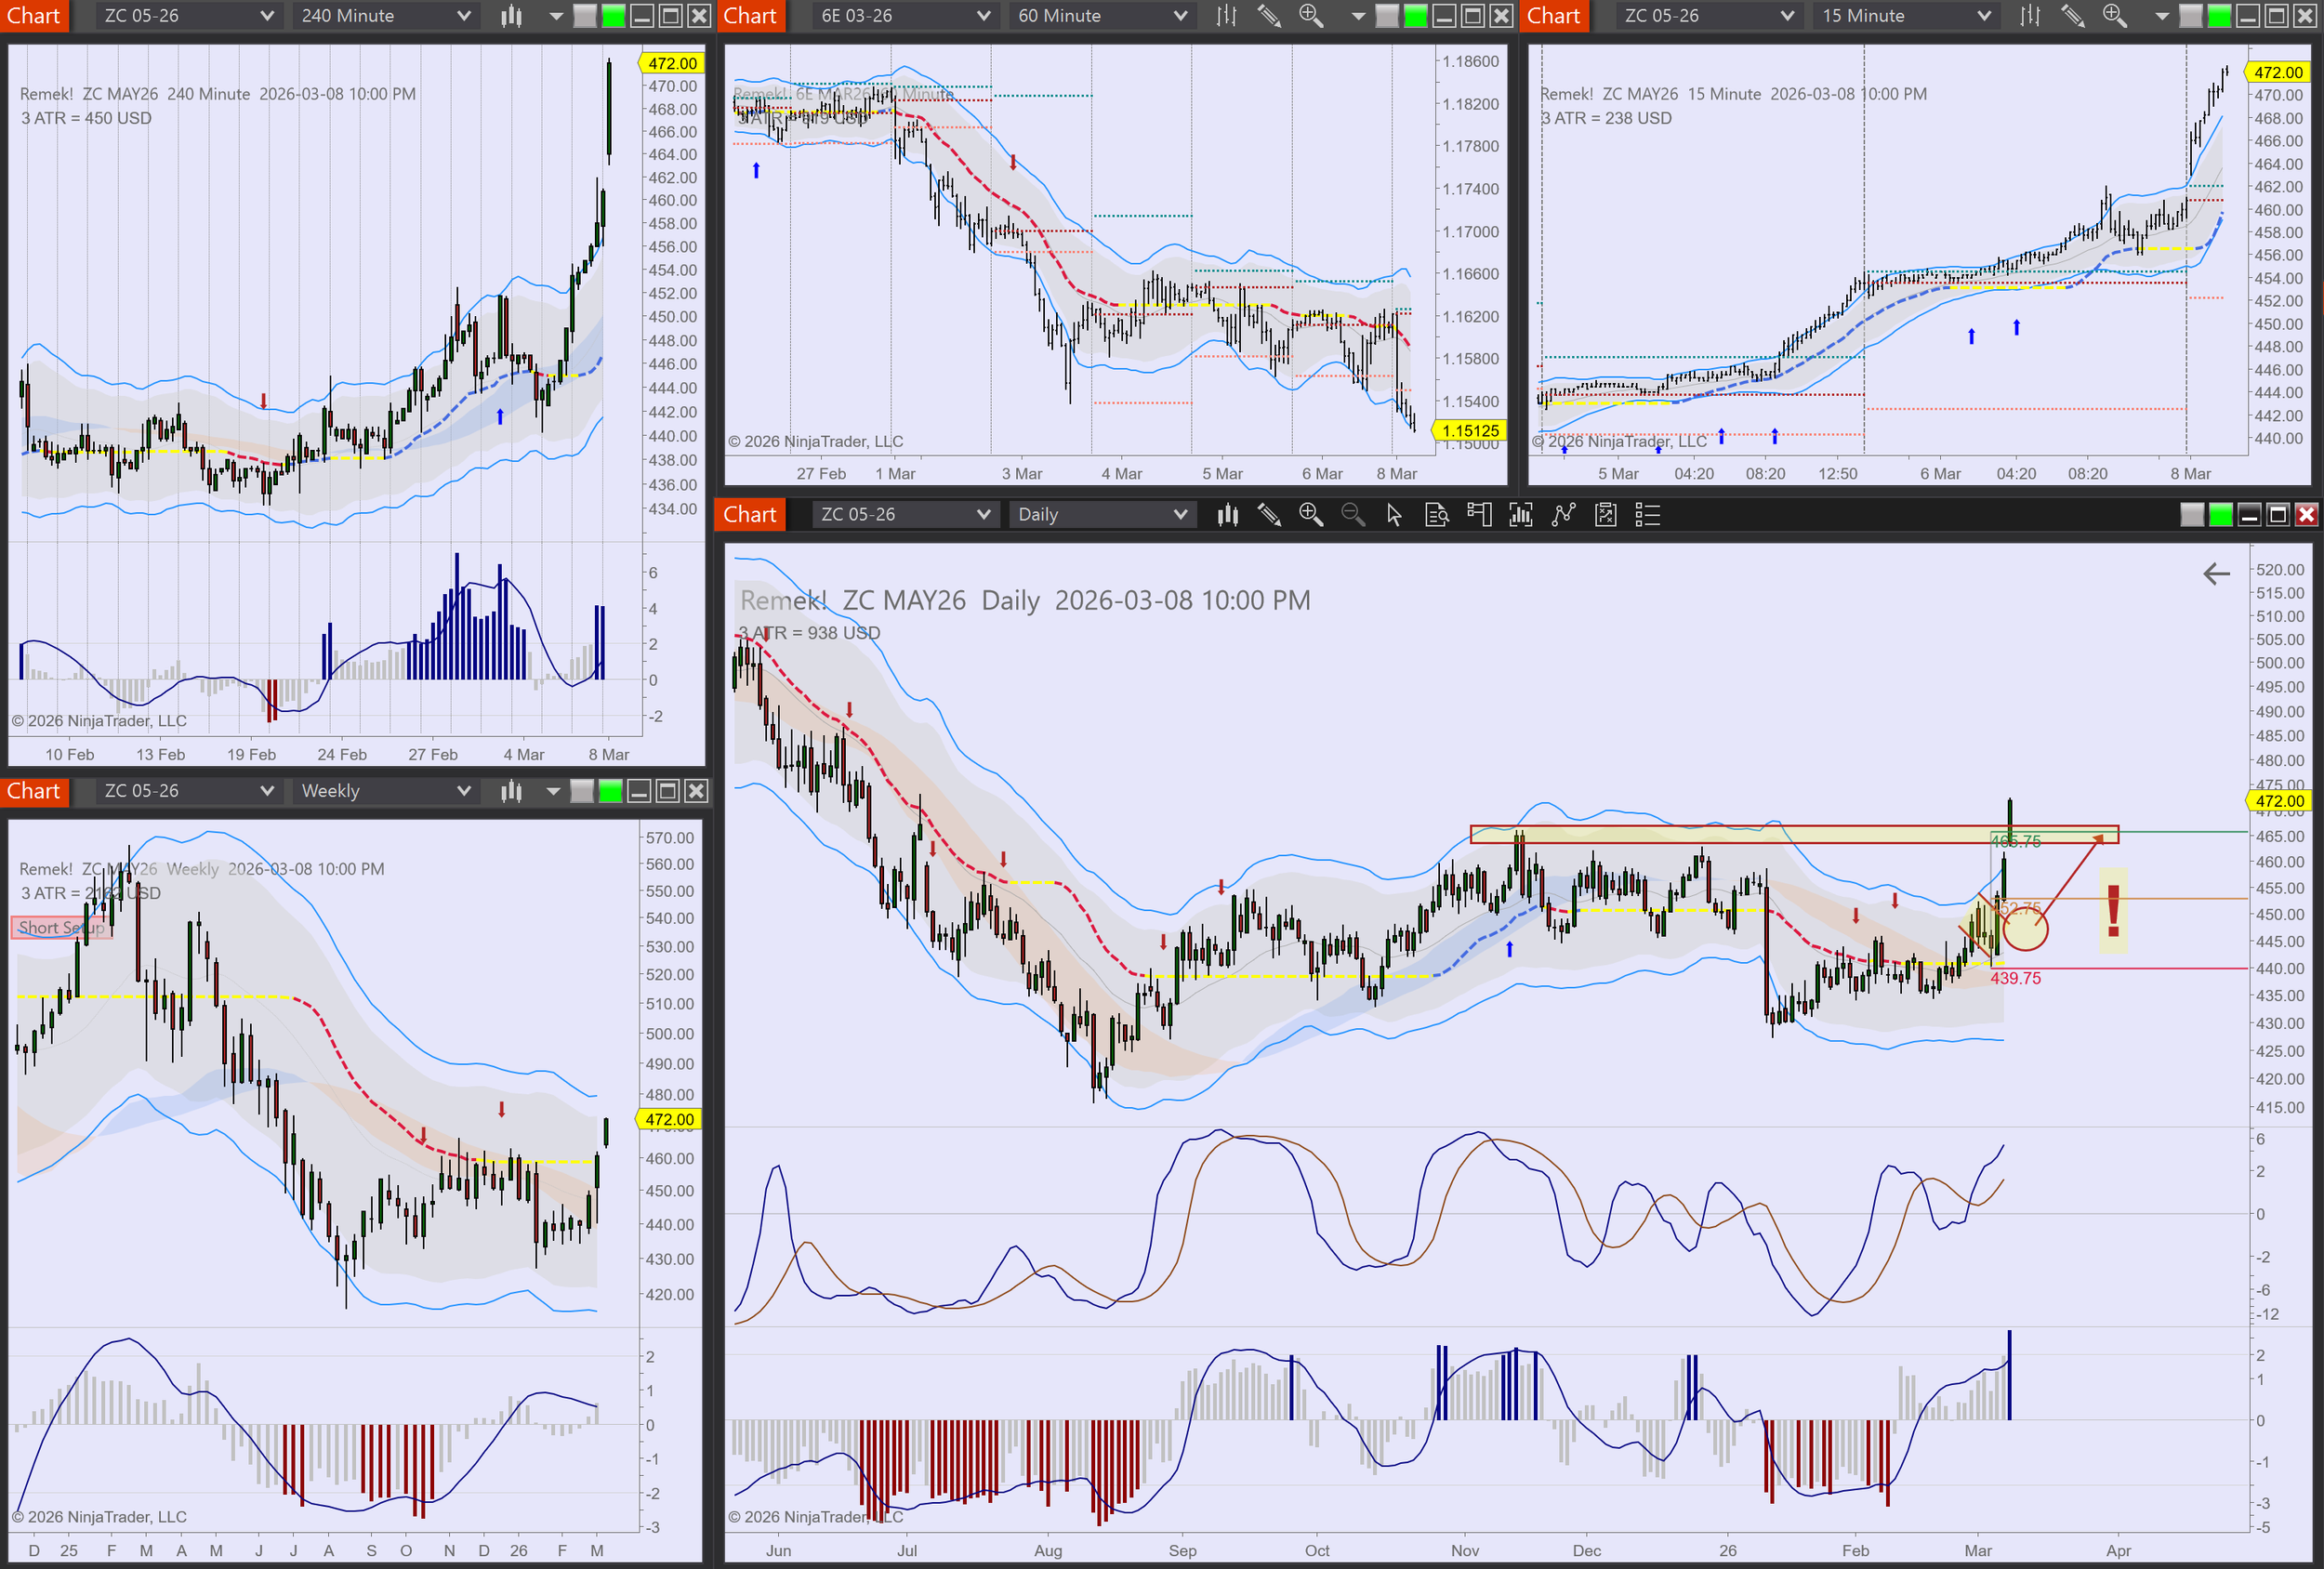Open the Weekly interval dropdown
Image resolution: width=2324 pixels, height=1569 pixels.
(385, 791)
